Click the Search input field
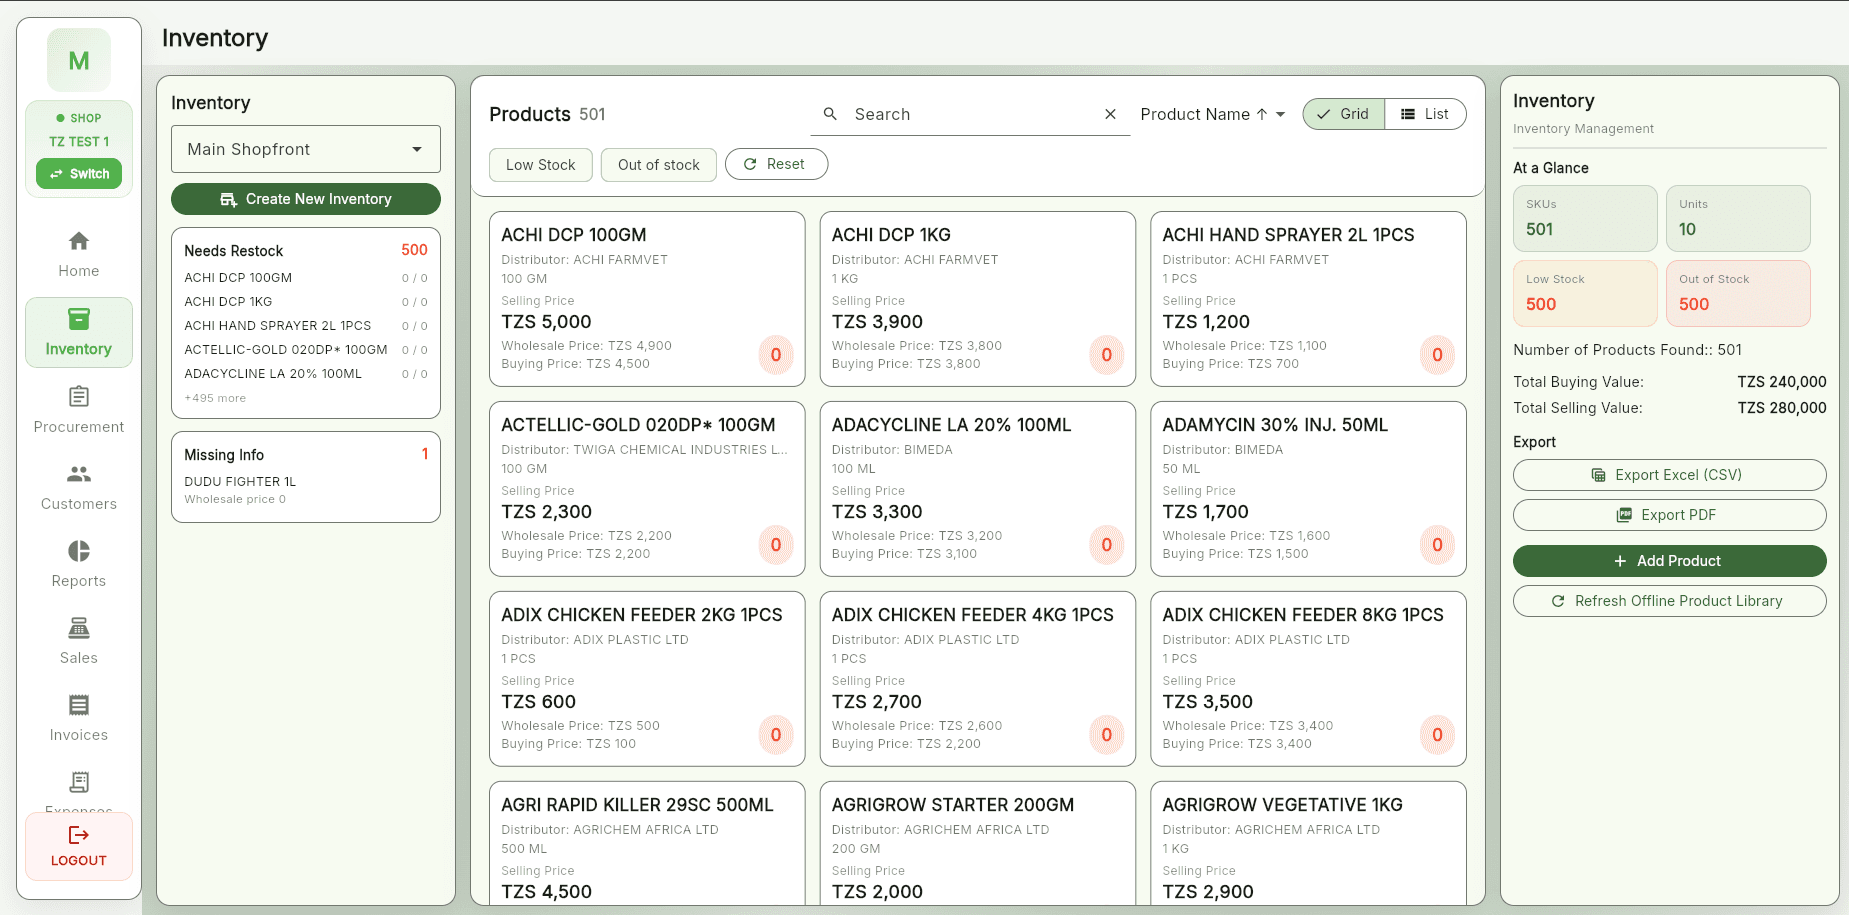This screenshot has width=1849, height=915. point(970,114)
